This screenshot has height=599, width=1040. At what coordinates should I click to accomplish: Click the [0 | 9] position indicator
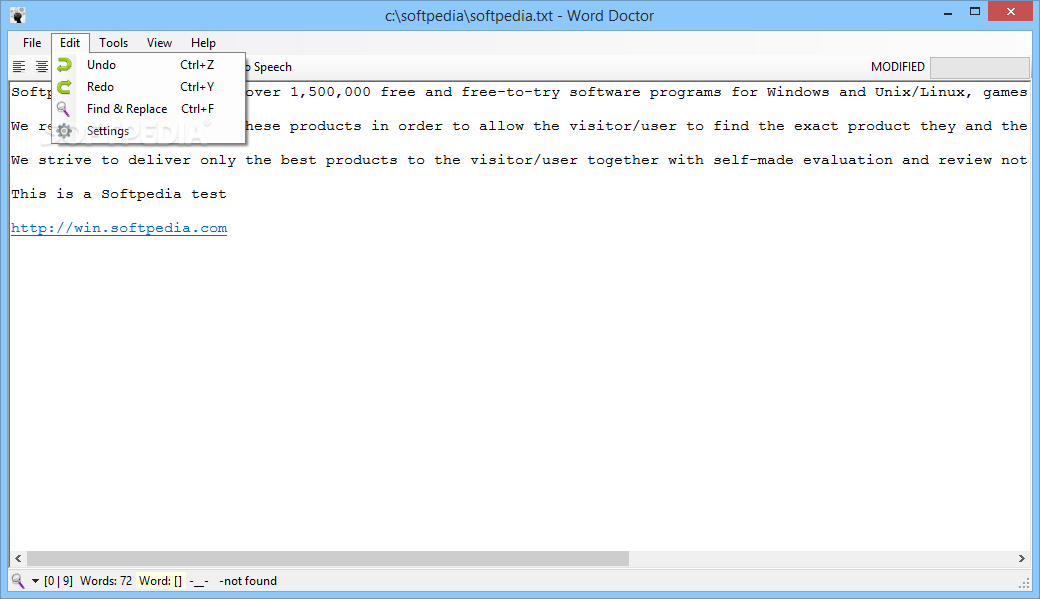58,581
